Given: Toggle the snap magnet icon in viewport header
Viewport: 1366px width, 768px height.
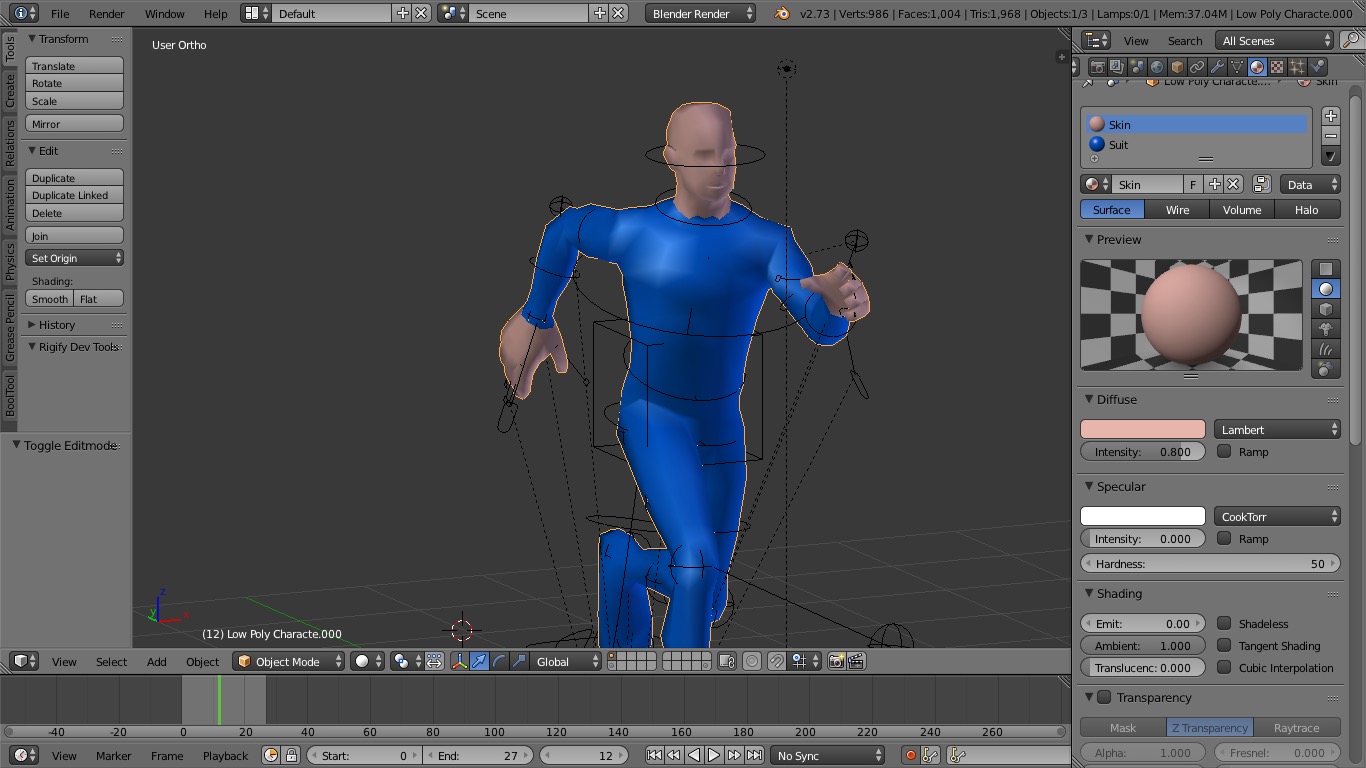Looking at the screenshot, I should 776,661.
